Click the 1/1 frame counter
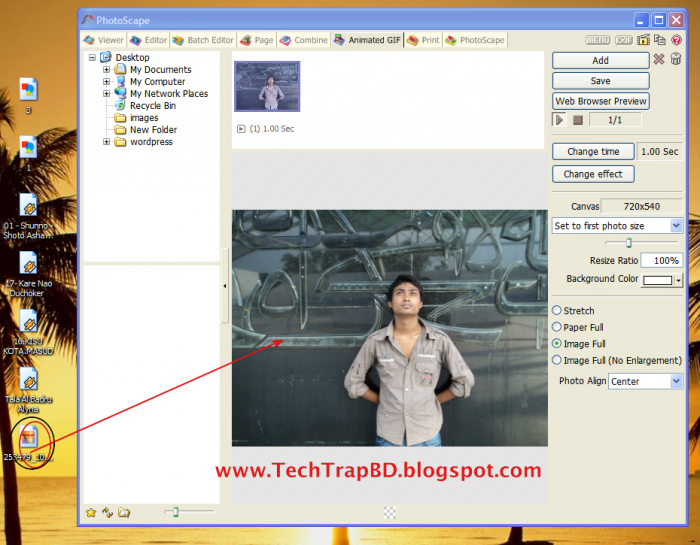Viewport: 700px width, 545px height. click(615, 120)
